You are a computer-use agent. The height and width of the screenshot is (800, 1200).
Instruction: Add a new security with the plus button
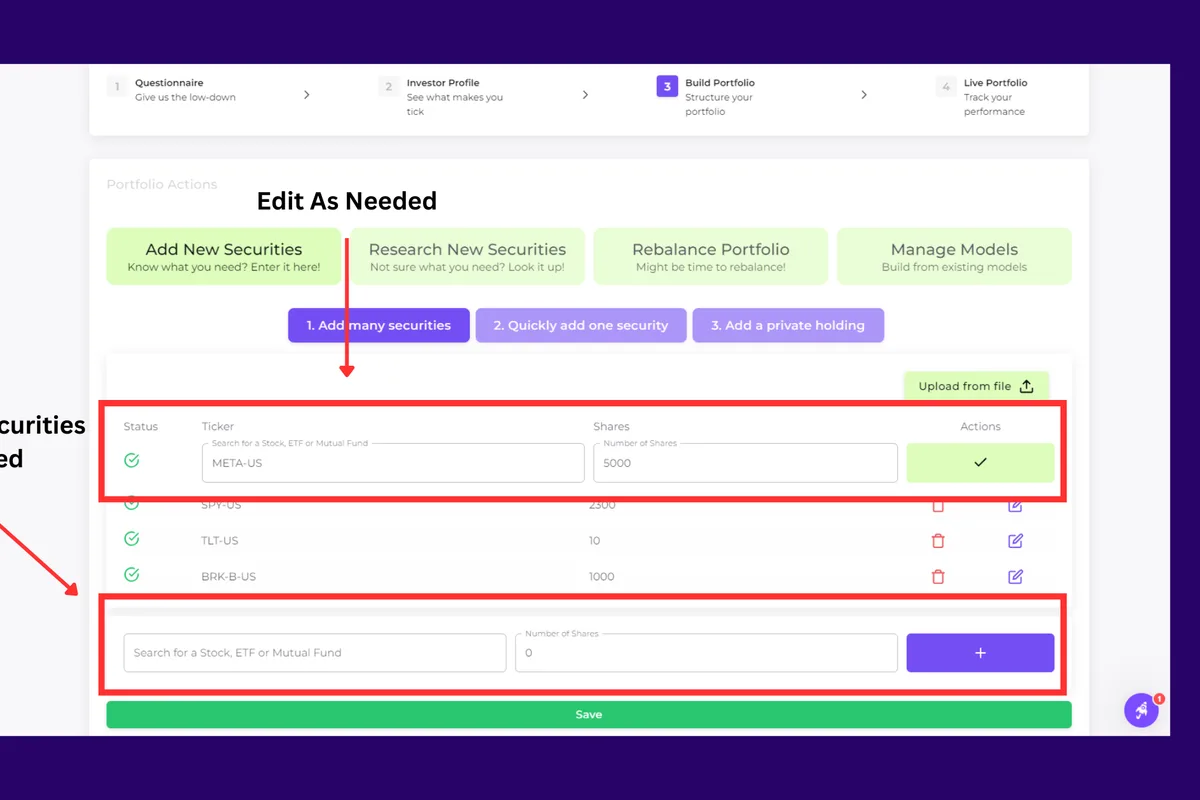point(980,652)
